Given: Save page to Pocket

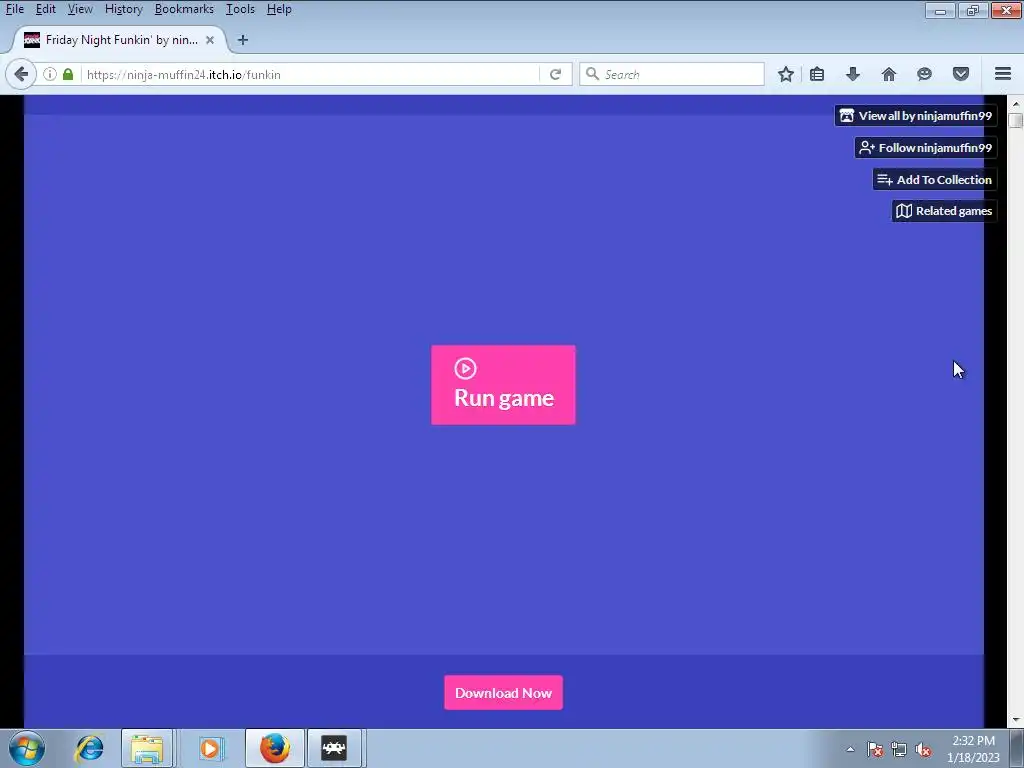Looking at the screenshot, I should [x=961, y=74].
